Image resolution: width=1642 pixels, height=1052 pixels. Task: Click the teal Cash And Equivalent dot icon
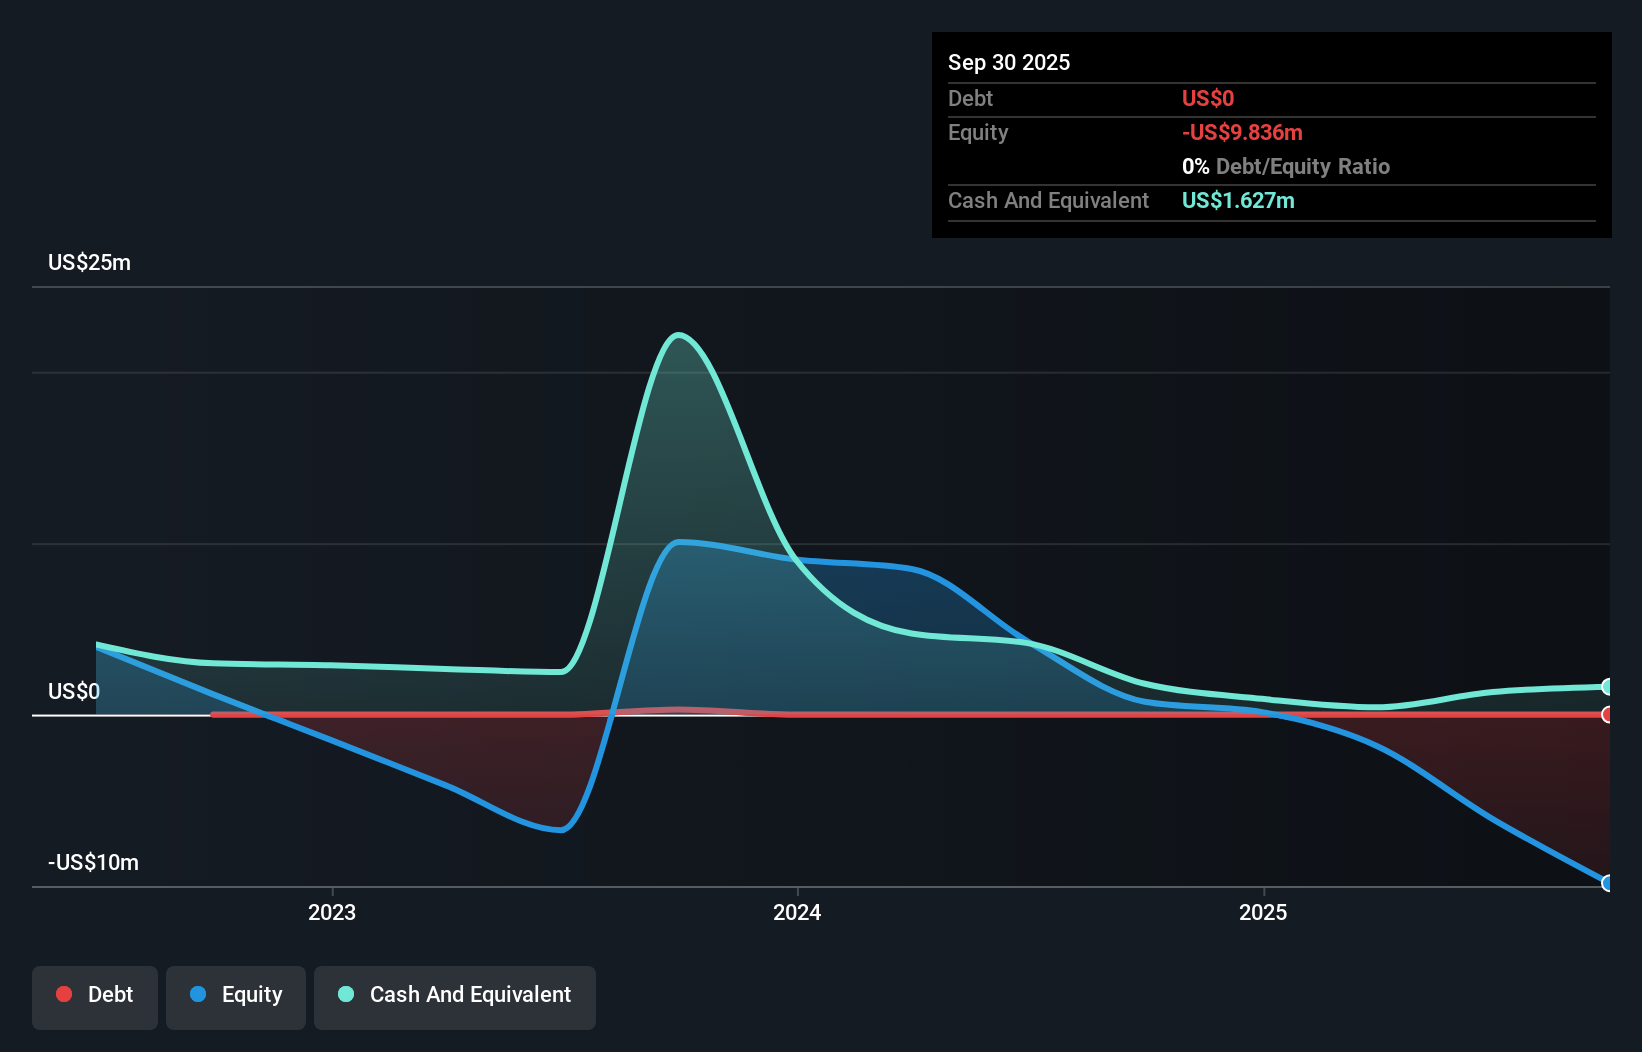[345, 994]
